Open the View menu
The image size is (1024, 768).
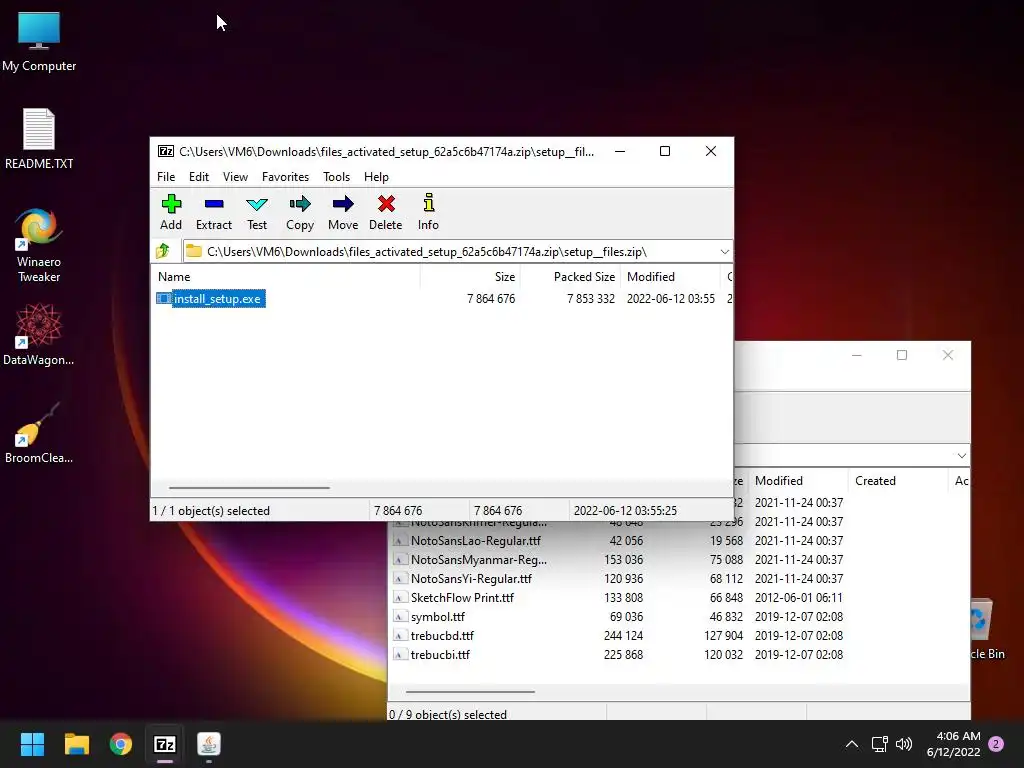(235, 177)
